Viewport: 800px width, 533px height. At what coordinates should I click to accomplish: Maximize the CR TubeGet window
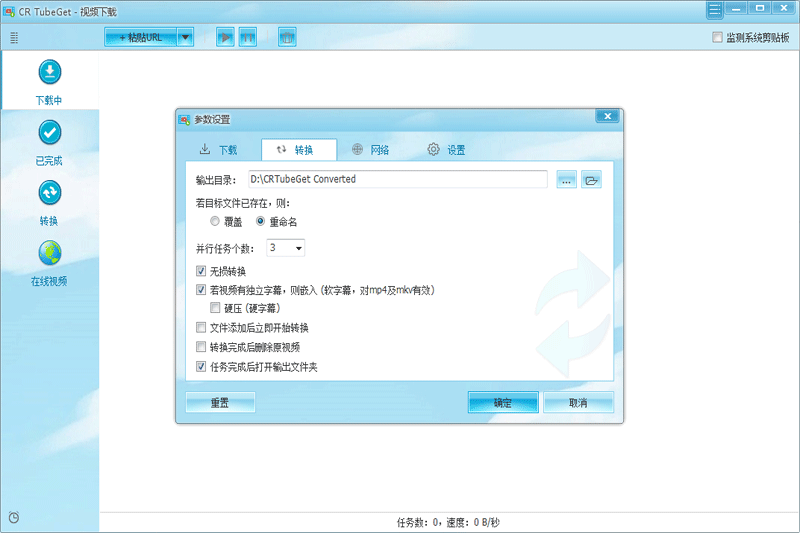pyautogui.click(x=760, y=8)
